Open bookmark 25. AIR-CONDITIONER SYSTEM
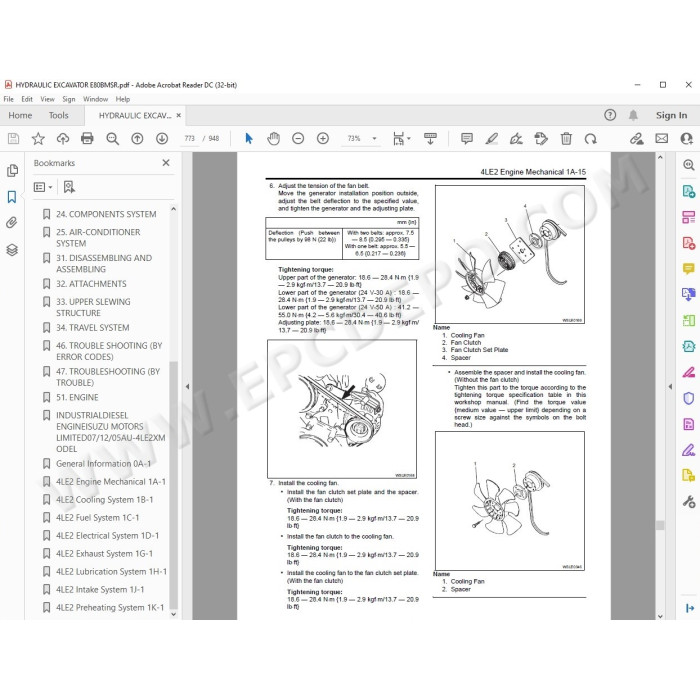 coord(98,238)
